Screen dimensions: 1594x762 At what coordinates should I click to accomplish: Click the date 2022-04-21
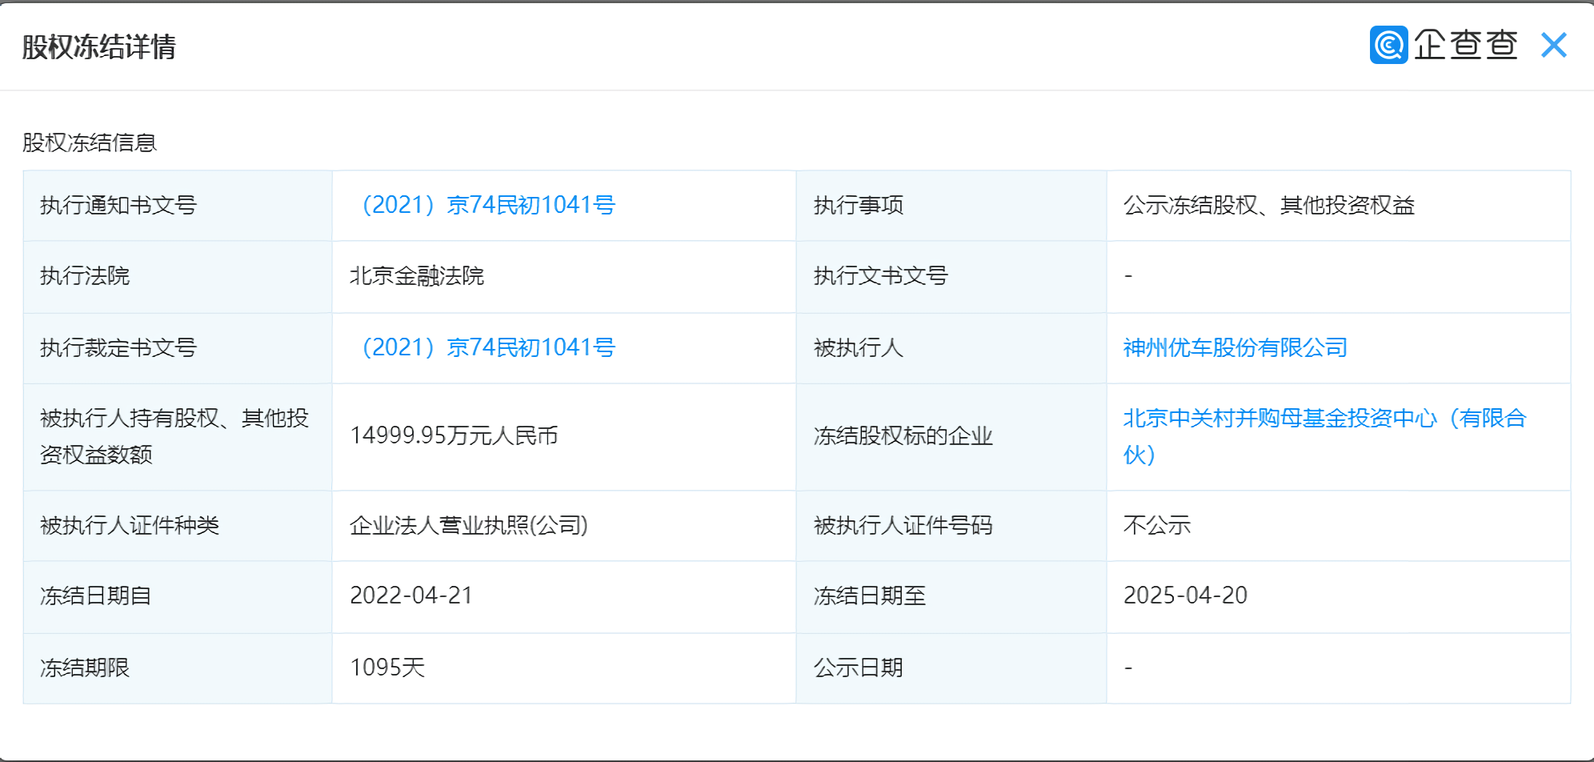pos(411,596)
